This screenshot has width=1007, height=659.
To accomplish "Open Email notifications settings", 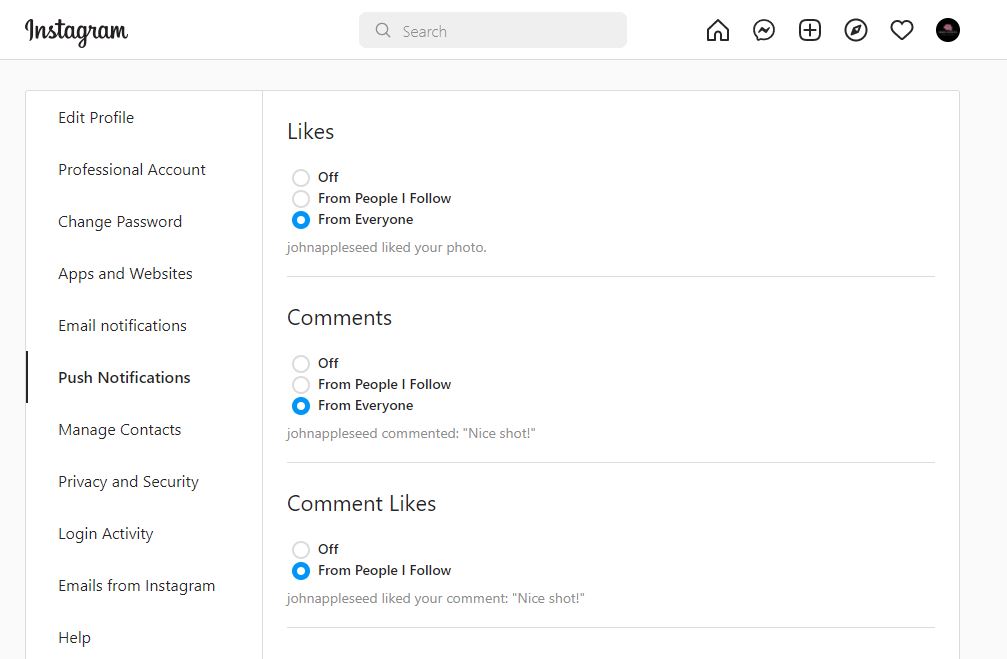I will (123, 326).
